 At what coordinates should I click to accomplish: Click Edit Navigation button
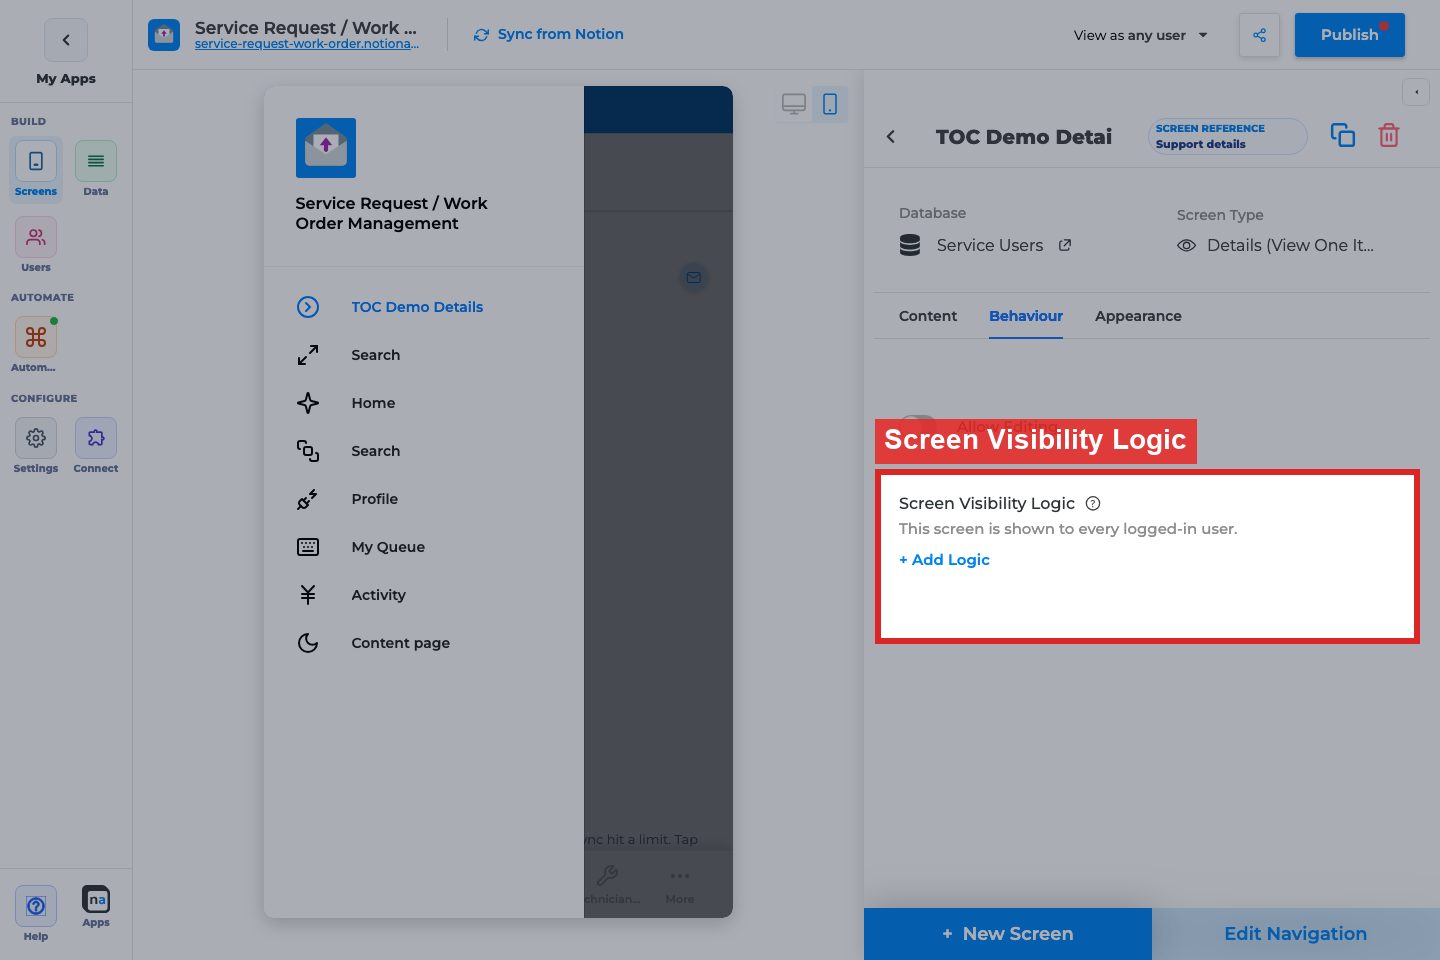click(x=1296, y=934)
